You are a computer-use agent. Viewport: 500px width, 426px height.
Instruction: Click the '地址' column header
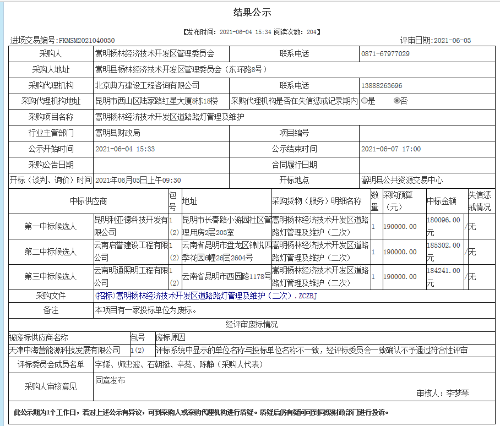(x=226, y=201)
